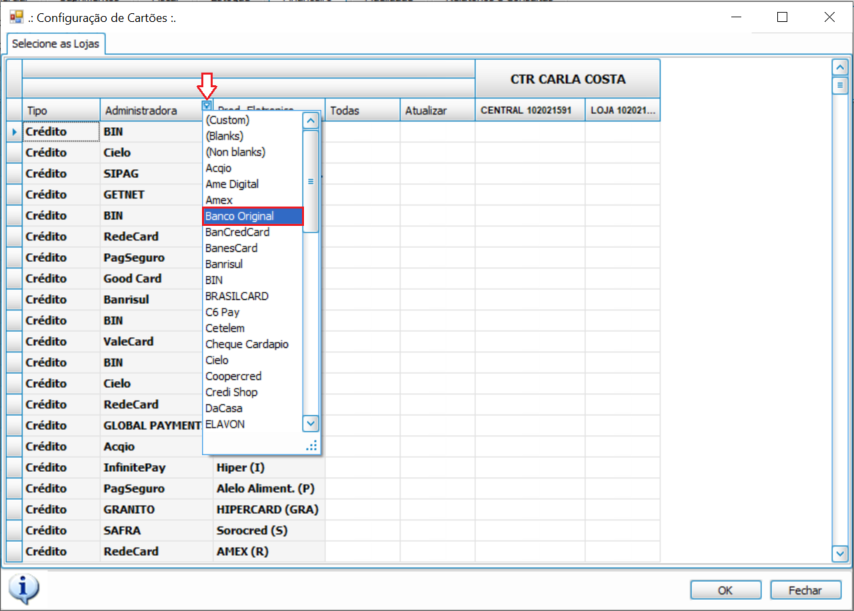
Task: Select the Hiper (I) product cell
Action: (269, 467)
